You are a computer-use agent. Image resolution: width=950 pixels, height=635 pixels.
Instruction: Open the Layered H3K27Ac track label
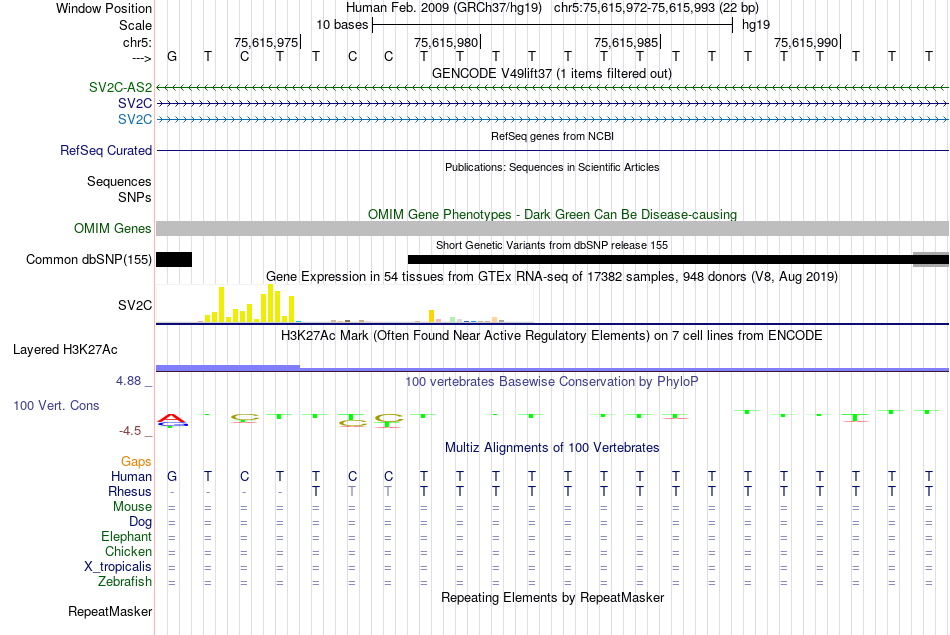tap(65, 350)
